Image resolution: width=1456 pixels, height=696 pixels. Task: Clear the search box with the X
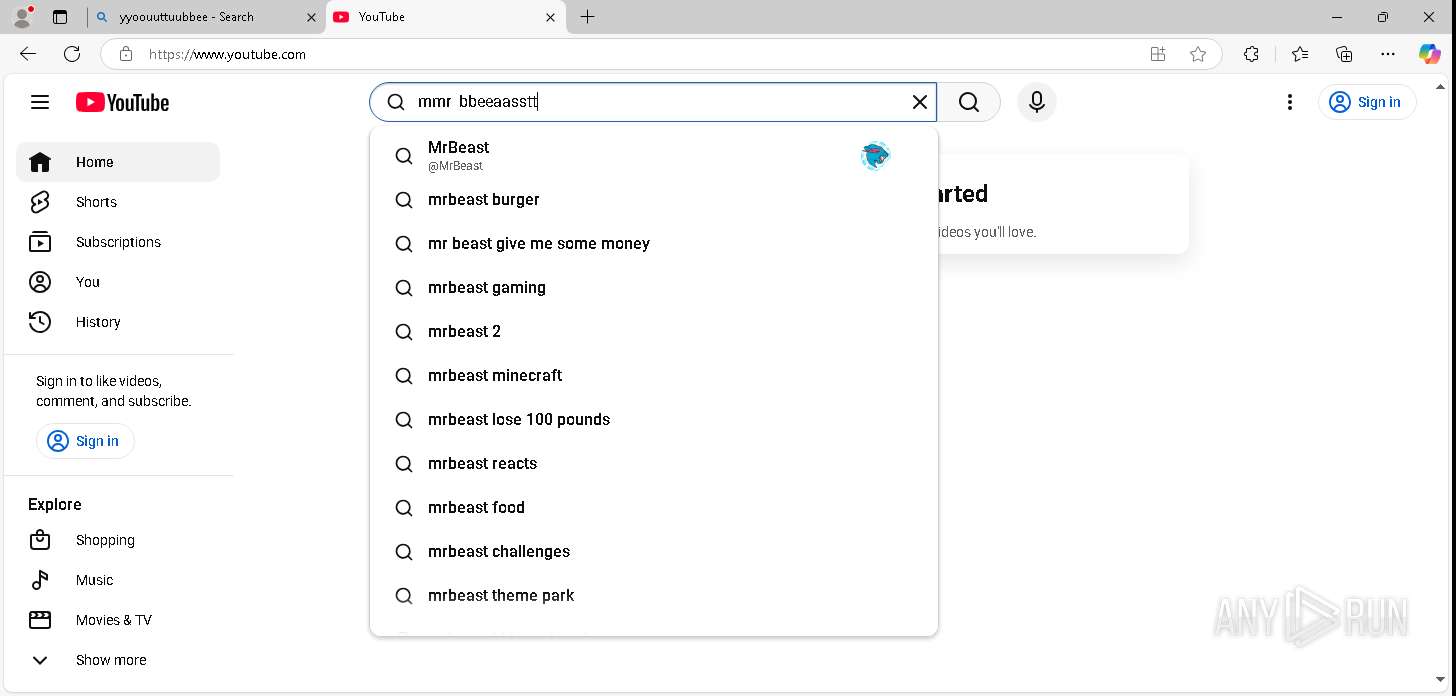[x=920, y=102]
